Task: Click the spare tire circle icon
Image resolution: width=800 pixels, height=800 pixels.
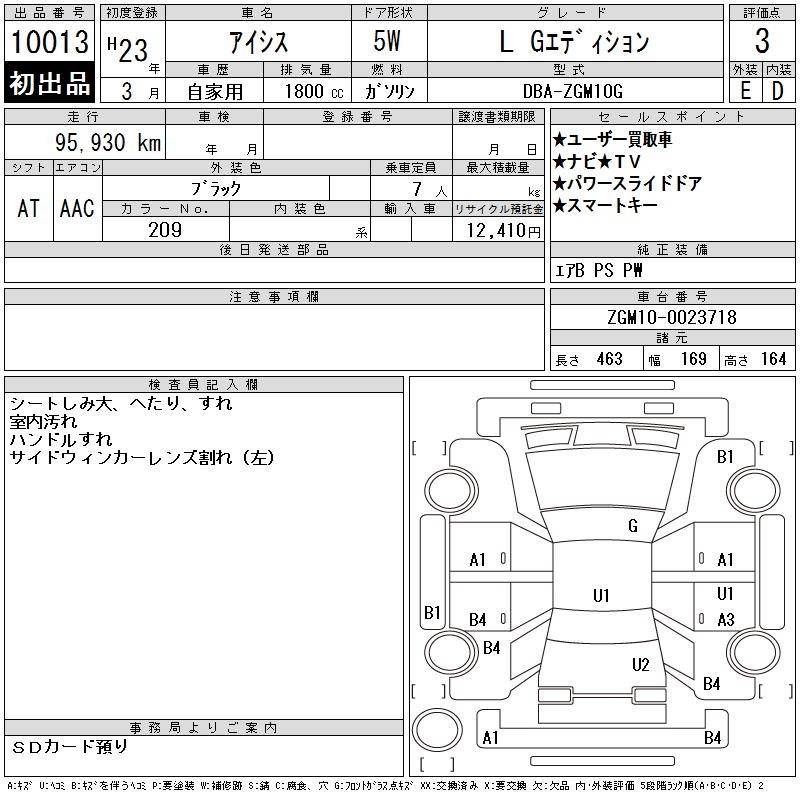Action: (x=437, y=730)
